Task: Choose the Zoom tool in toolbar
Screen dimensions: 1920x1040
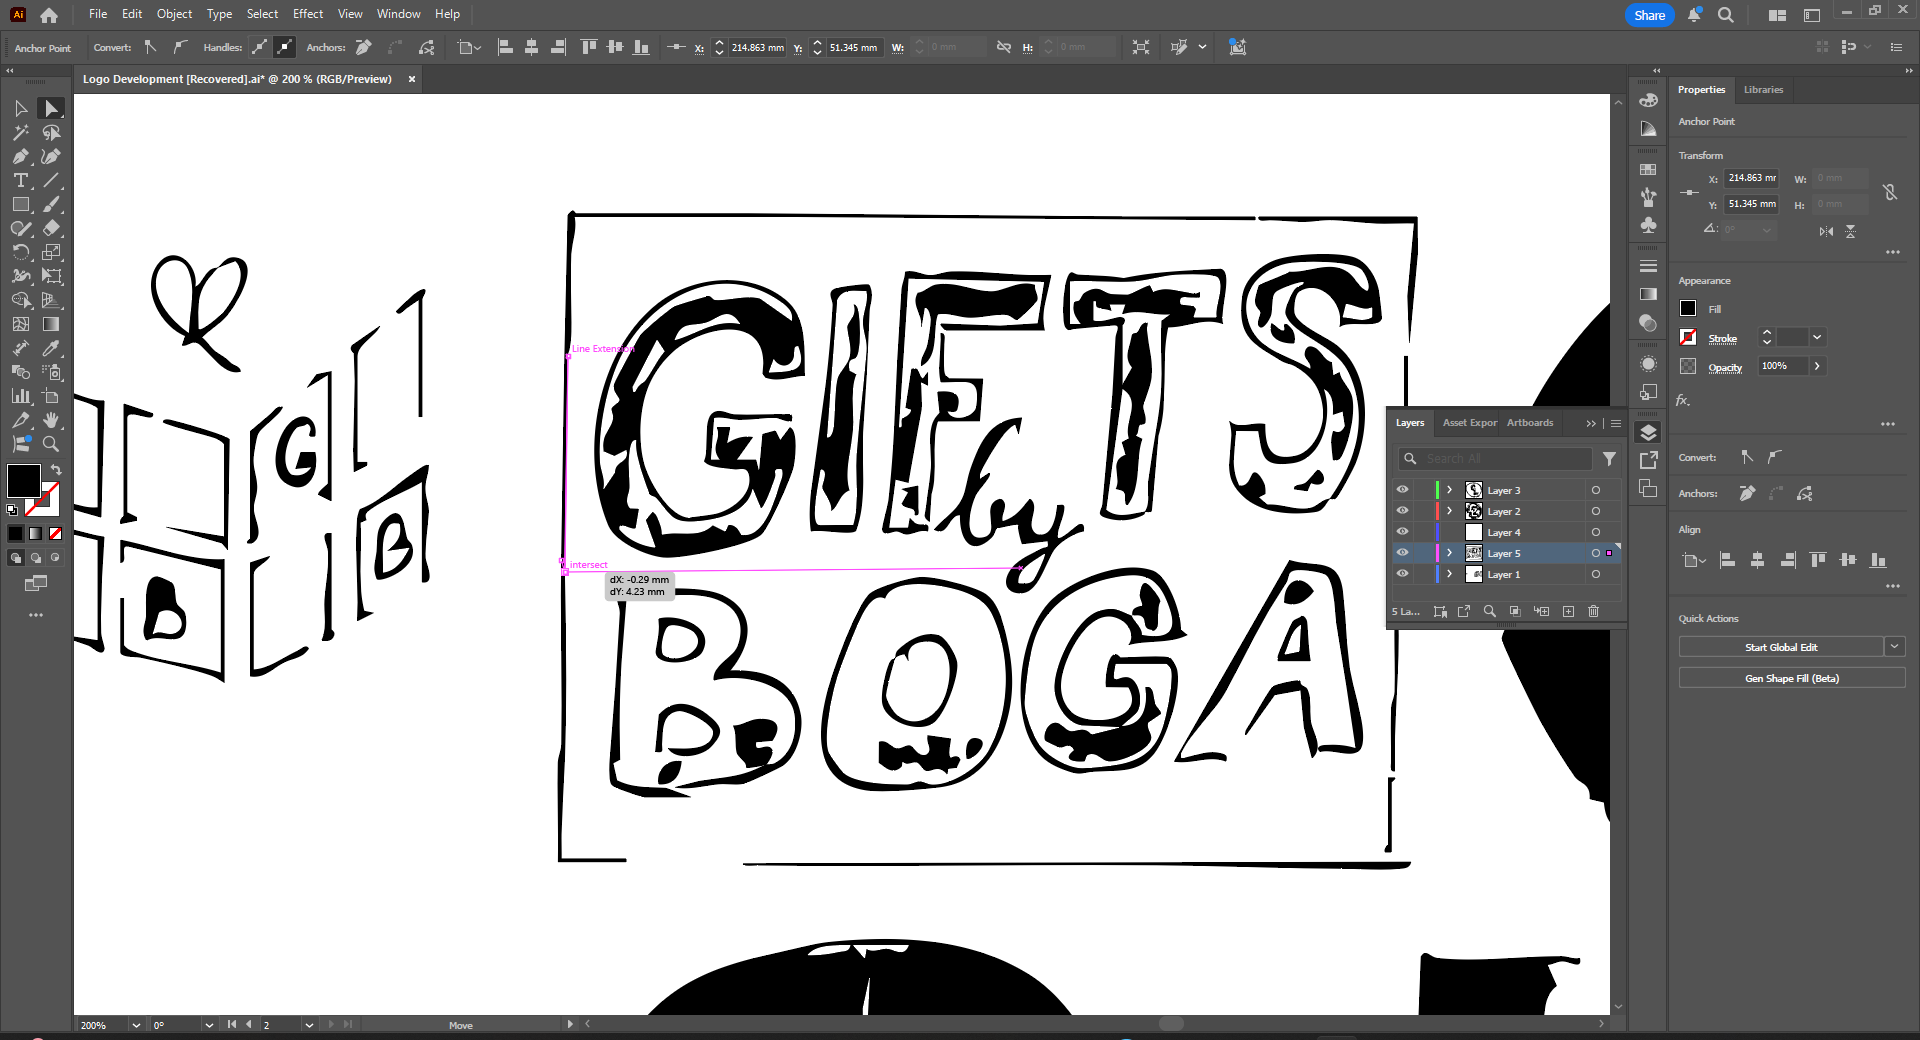Action: coord(51,444)
